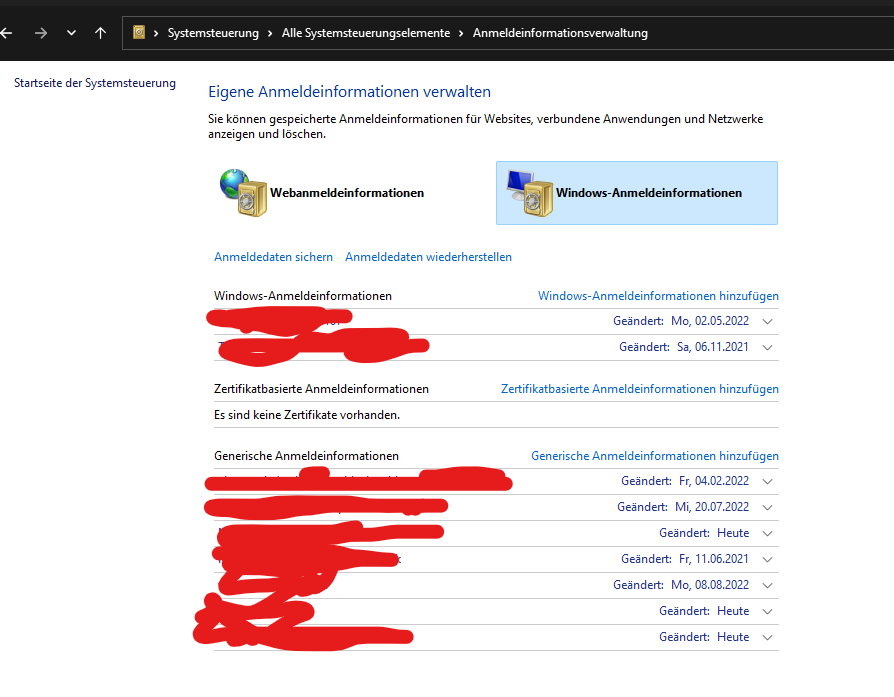
Task: Click the Anmeldedaten sichern link
Action: 273,257
